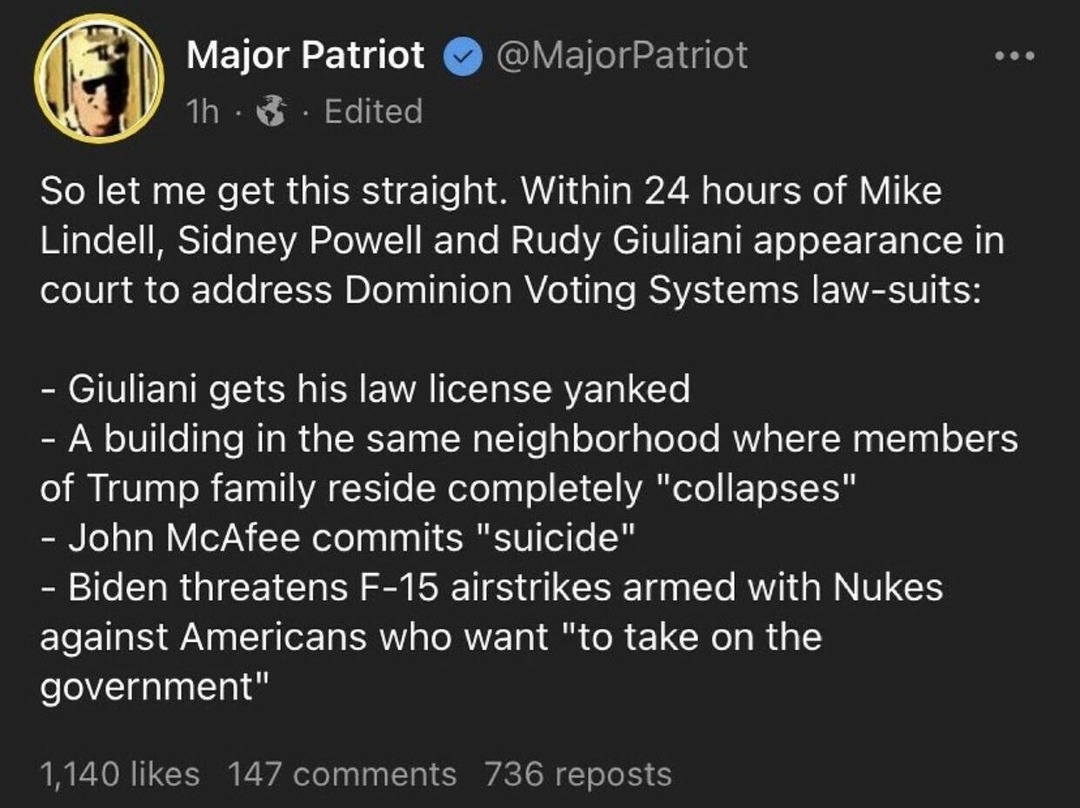Click the blue verified badge

(x=461, y=56)
